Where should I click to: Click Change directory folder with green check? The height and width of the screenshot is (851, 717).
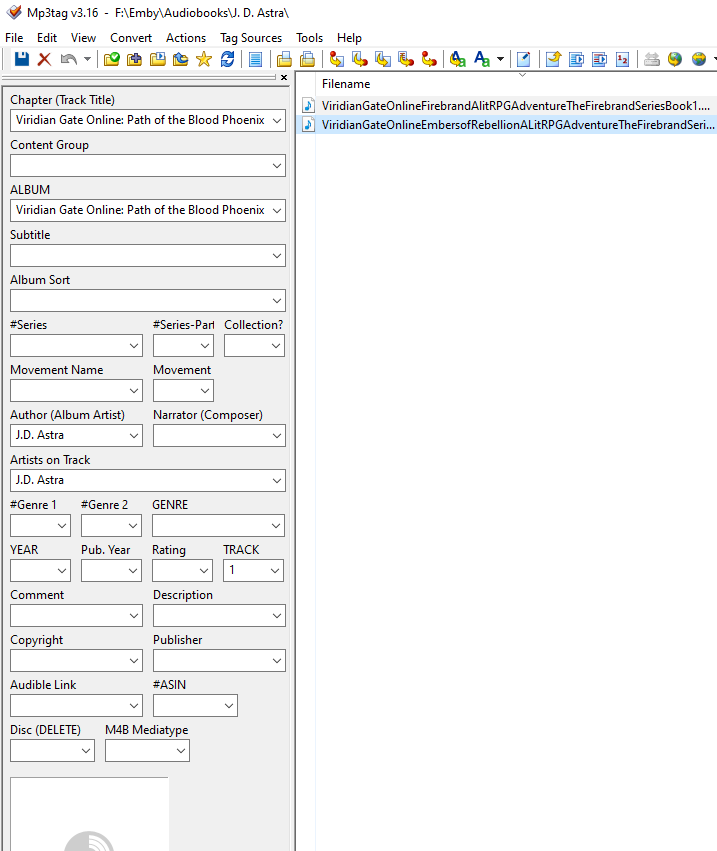point(111,59)
